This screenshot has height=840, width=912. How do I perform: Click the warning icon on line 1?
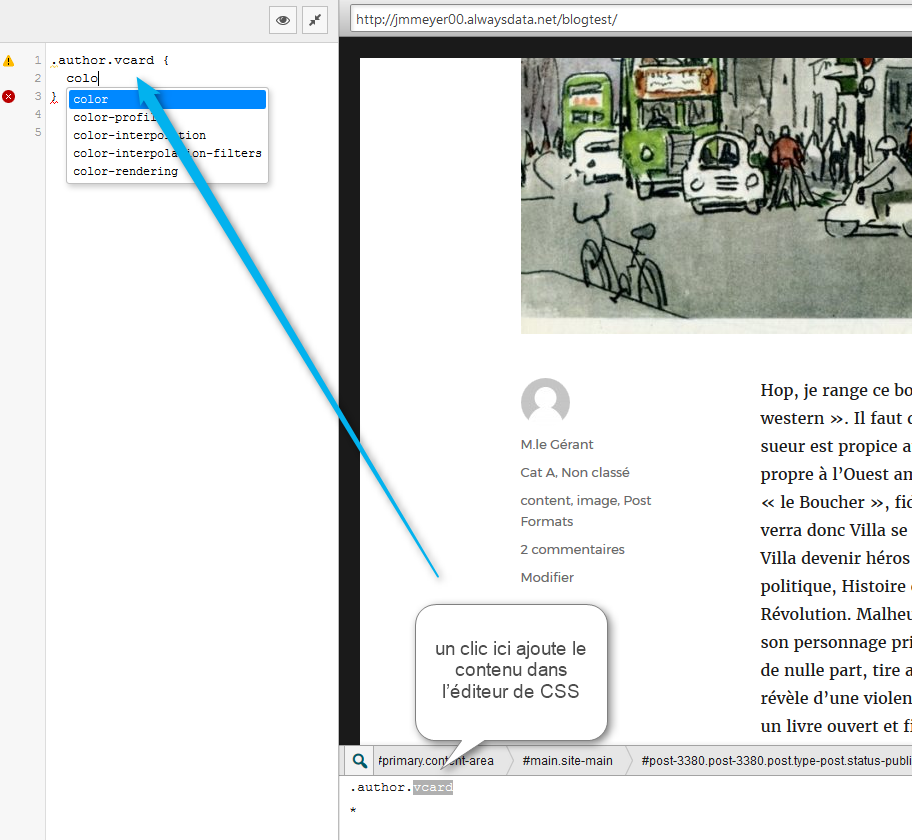pyautogui.click(x=9, y=60)
